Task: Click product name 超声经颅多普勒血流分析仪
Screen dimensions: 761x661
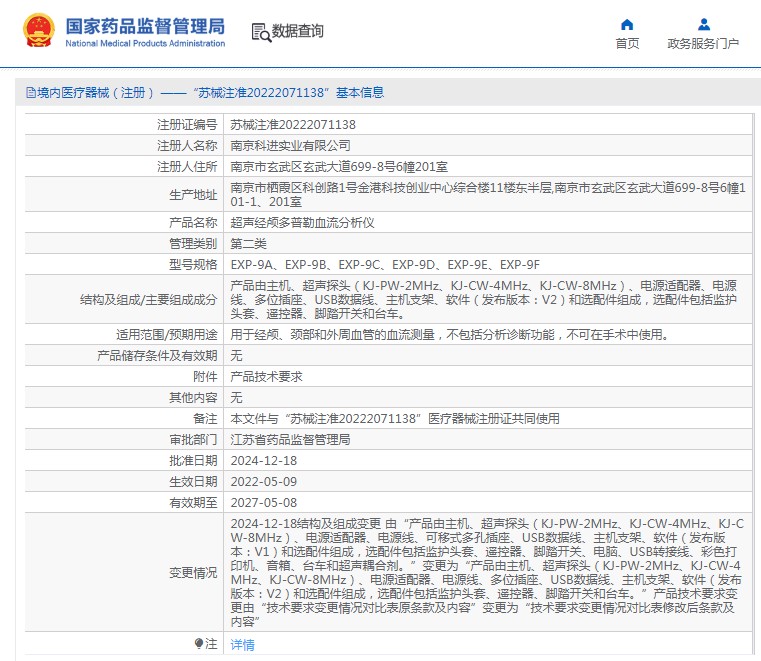Action: click(302, 222)
